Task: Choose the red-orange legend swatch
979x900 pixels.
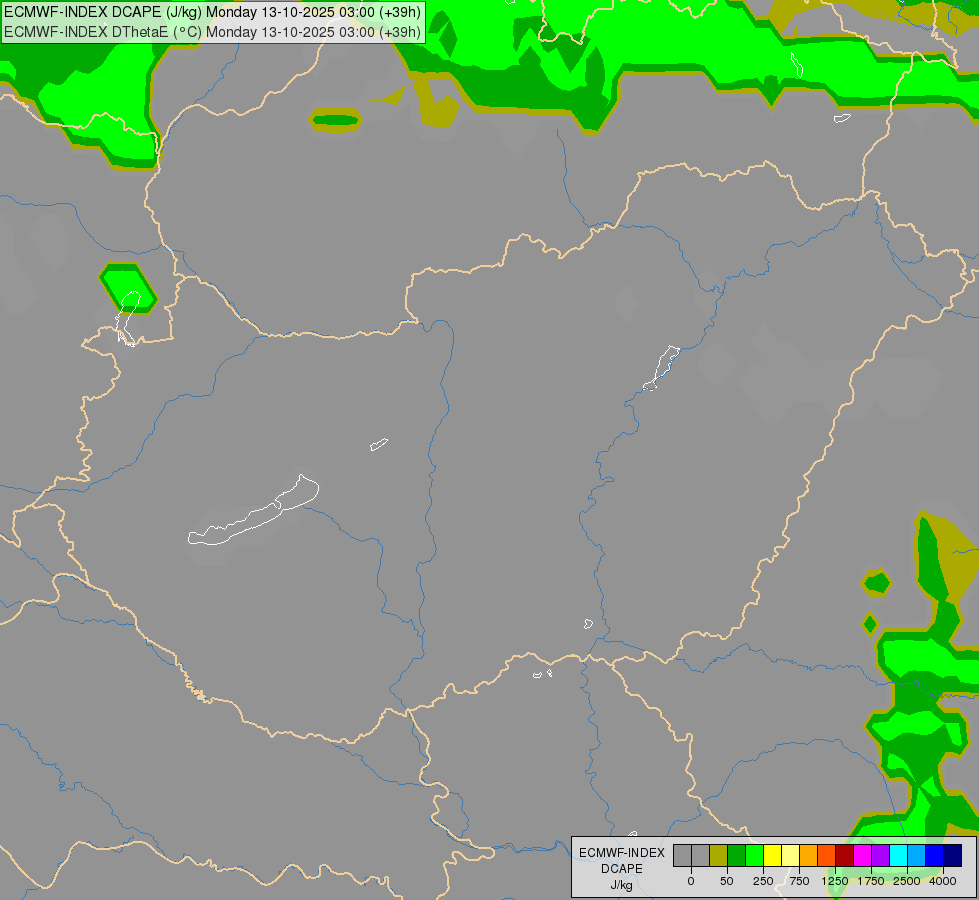Action: pos(827,855)
